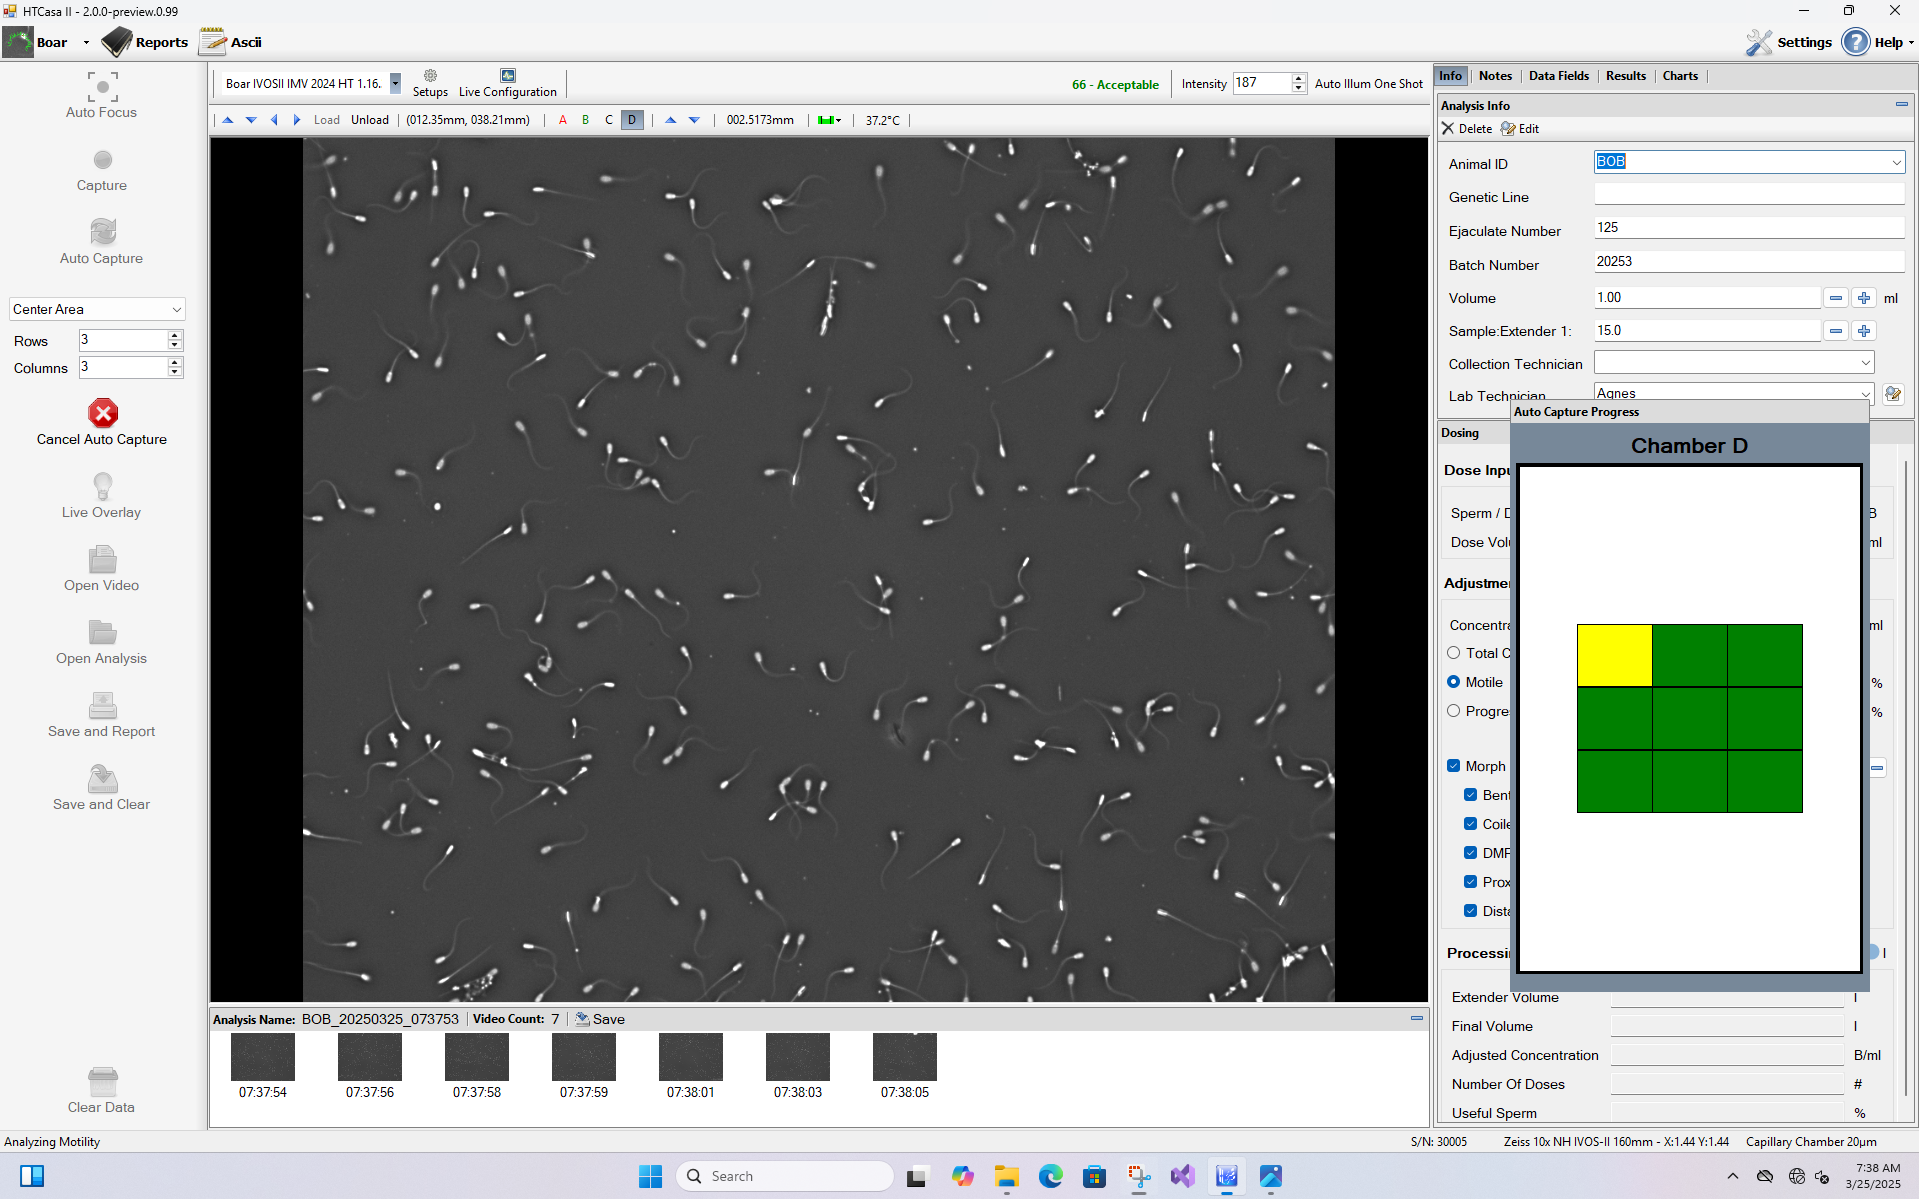Uncheck the Morph checkbox
Viewport: 1919px width, 1199px height.
pos(1454,766)
